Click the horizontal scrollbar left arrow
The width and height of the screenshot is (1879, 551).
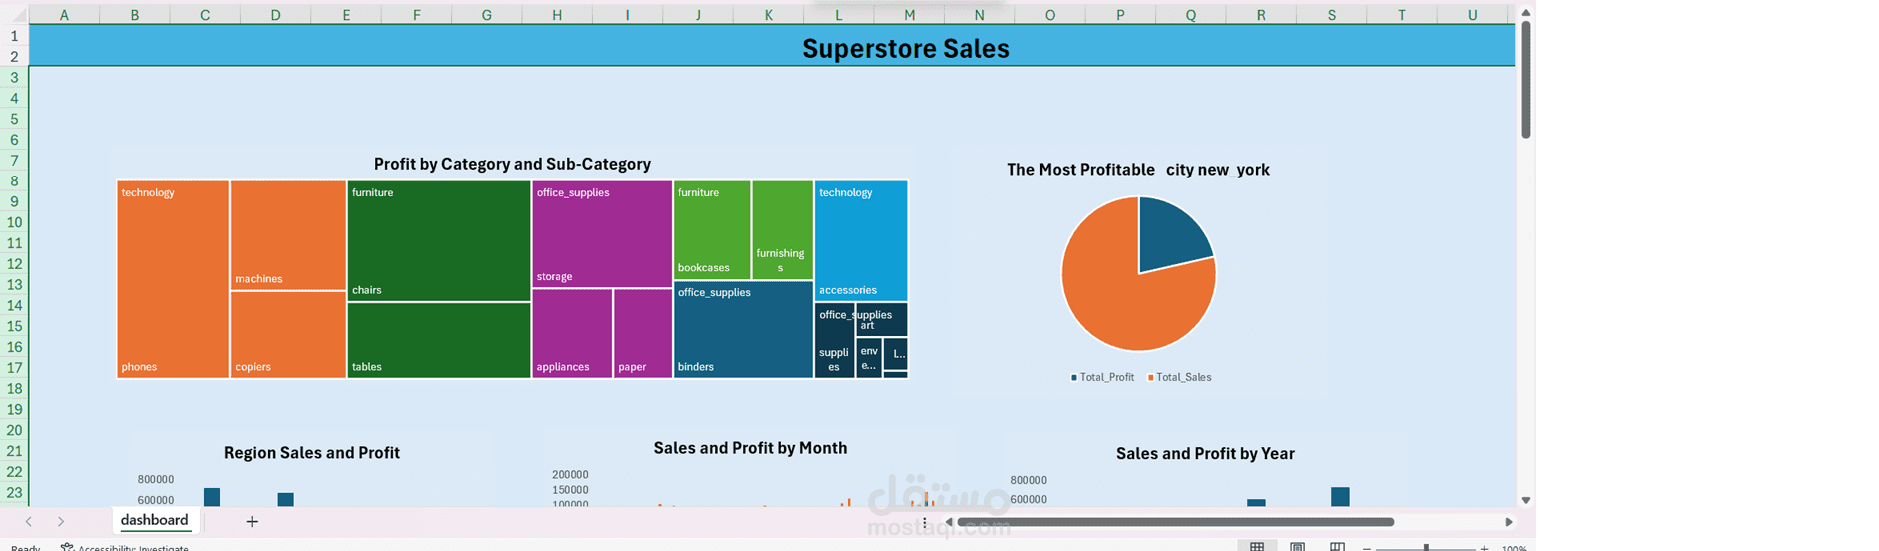pyautogui.click(x=949, y=522)
